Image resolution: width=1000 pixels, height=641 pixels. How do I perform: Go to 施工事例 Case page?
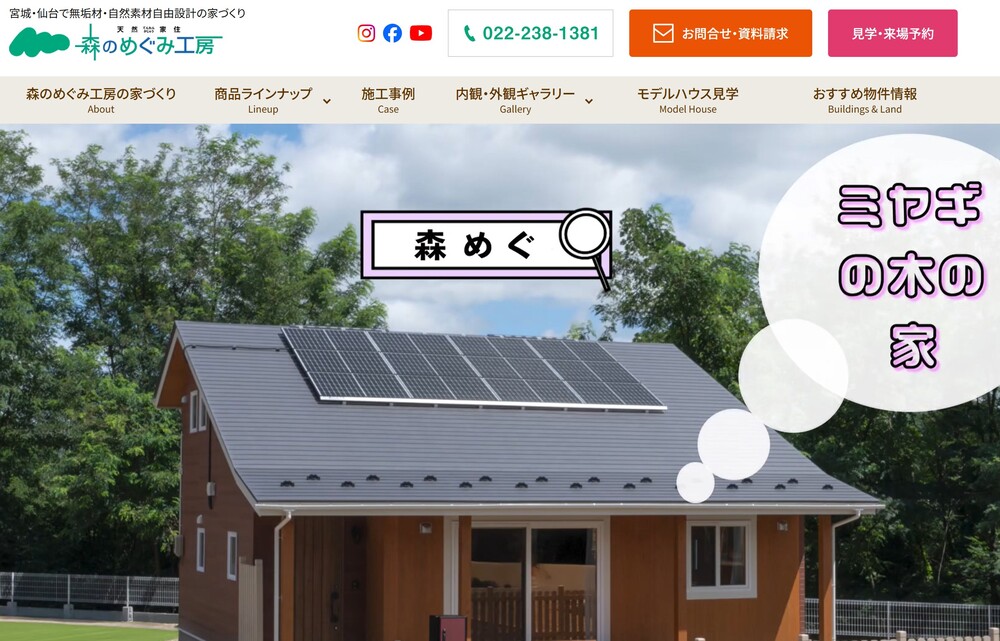[388, 100]
